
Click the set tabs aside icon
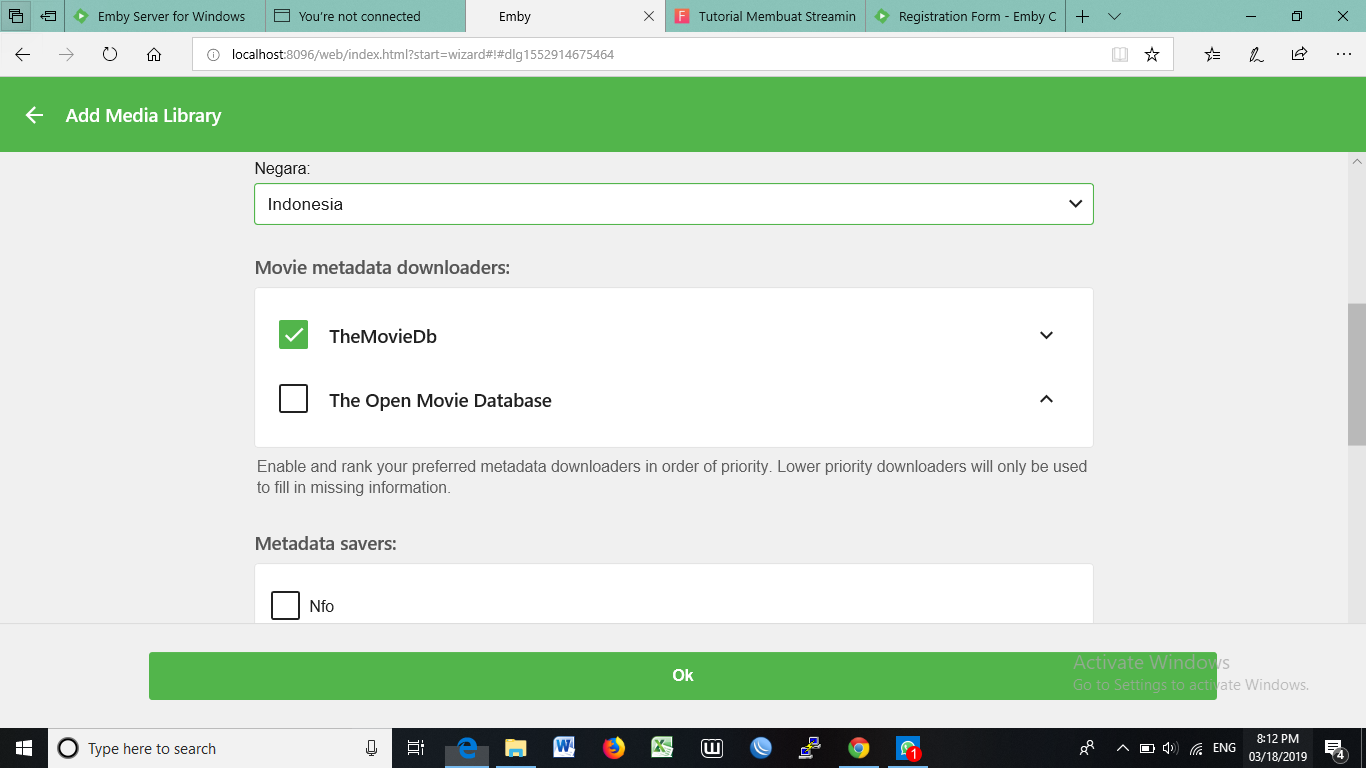pyautogui.click(x=48, y=16)
